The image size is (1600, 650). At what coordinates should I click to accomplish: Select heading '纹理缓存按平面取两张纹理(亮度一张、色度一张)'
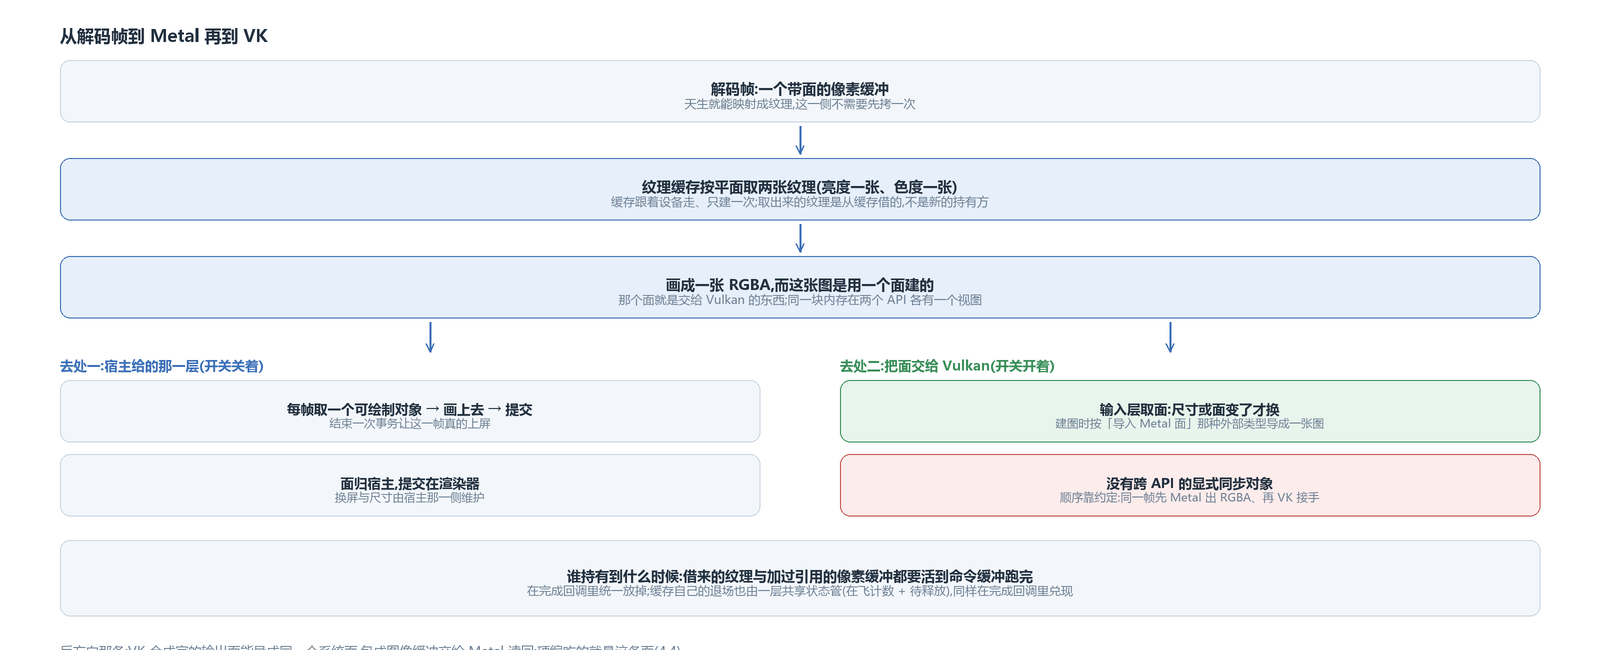click(x=800, y=187)
